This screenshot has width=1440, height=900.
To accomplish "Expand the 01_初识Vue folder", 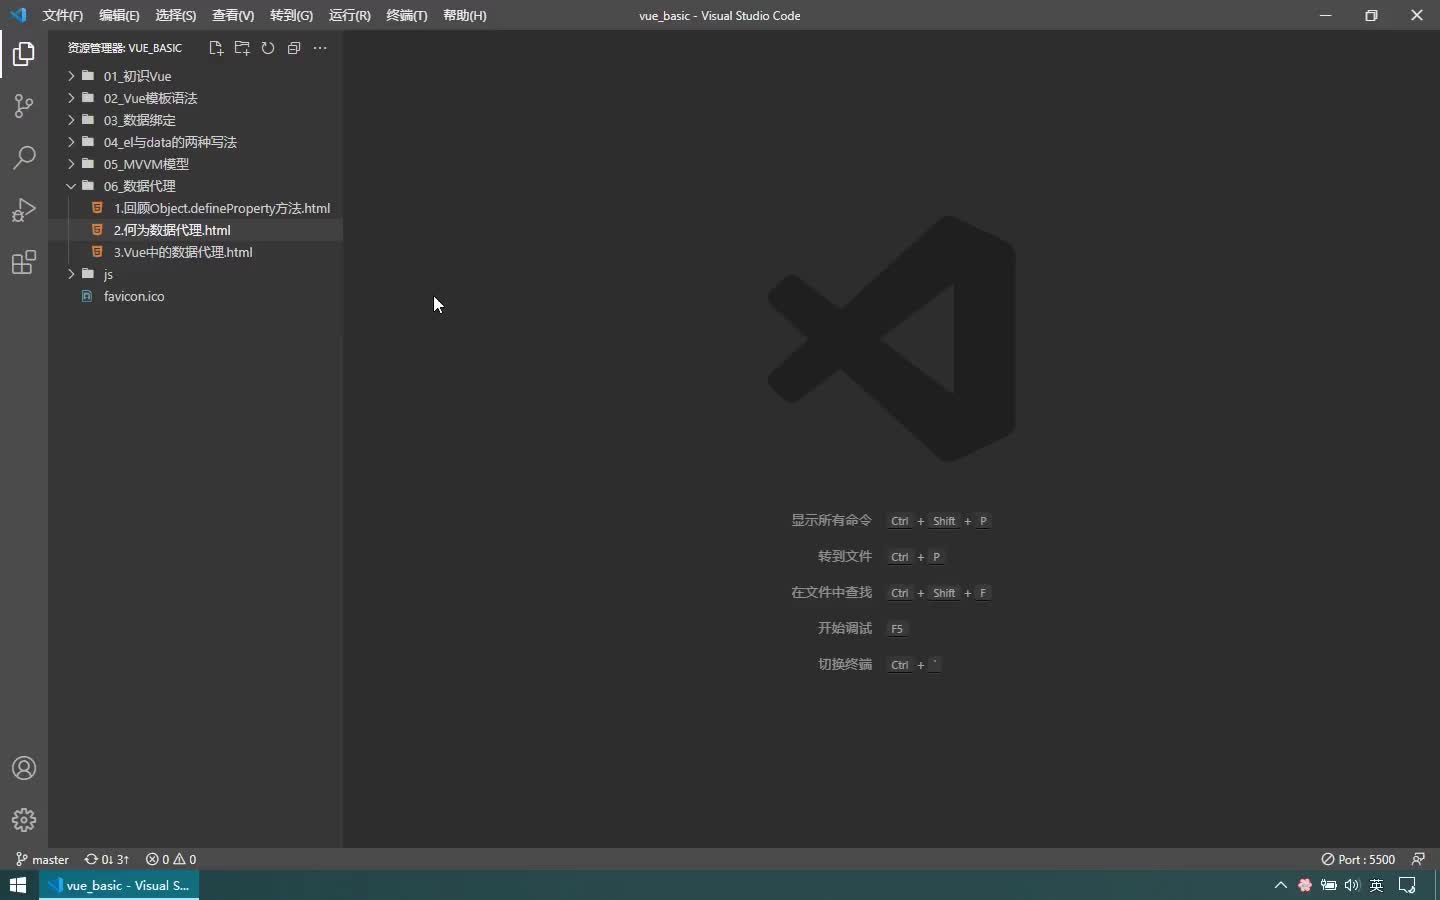I will click(x=195, y=76).
